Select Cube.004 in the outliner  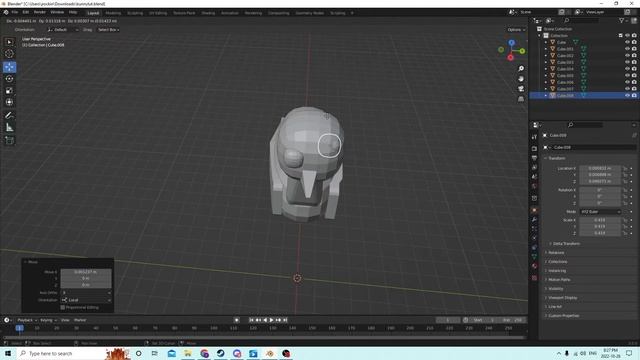565,69
